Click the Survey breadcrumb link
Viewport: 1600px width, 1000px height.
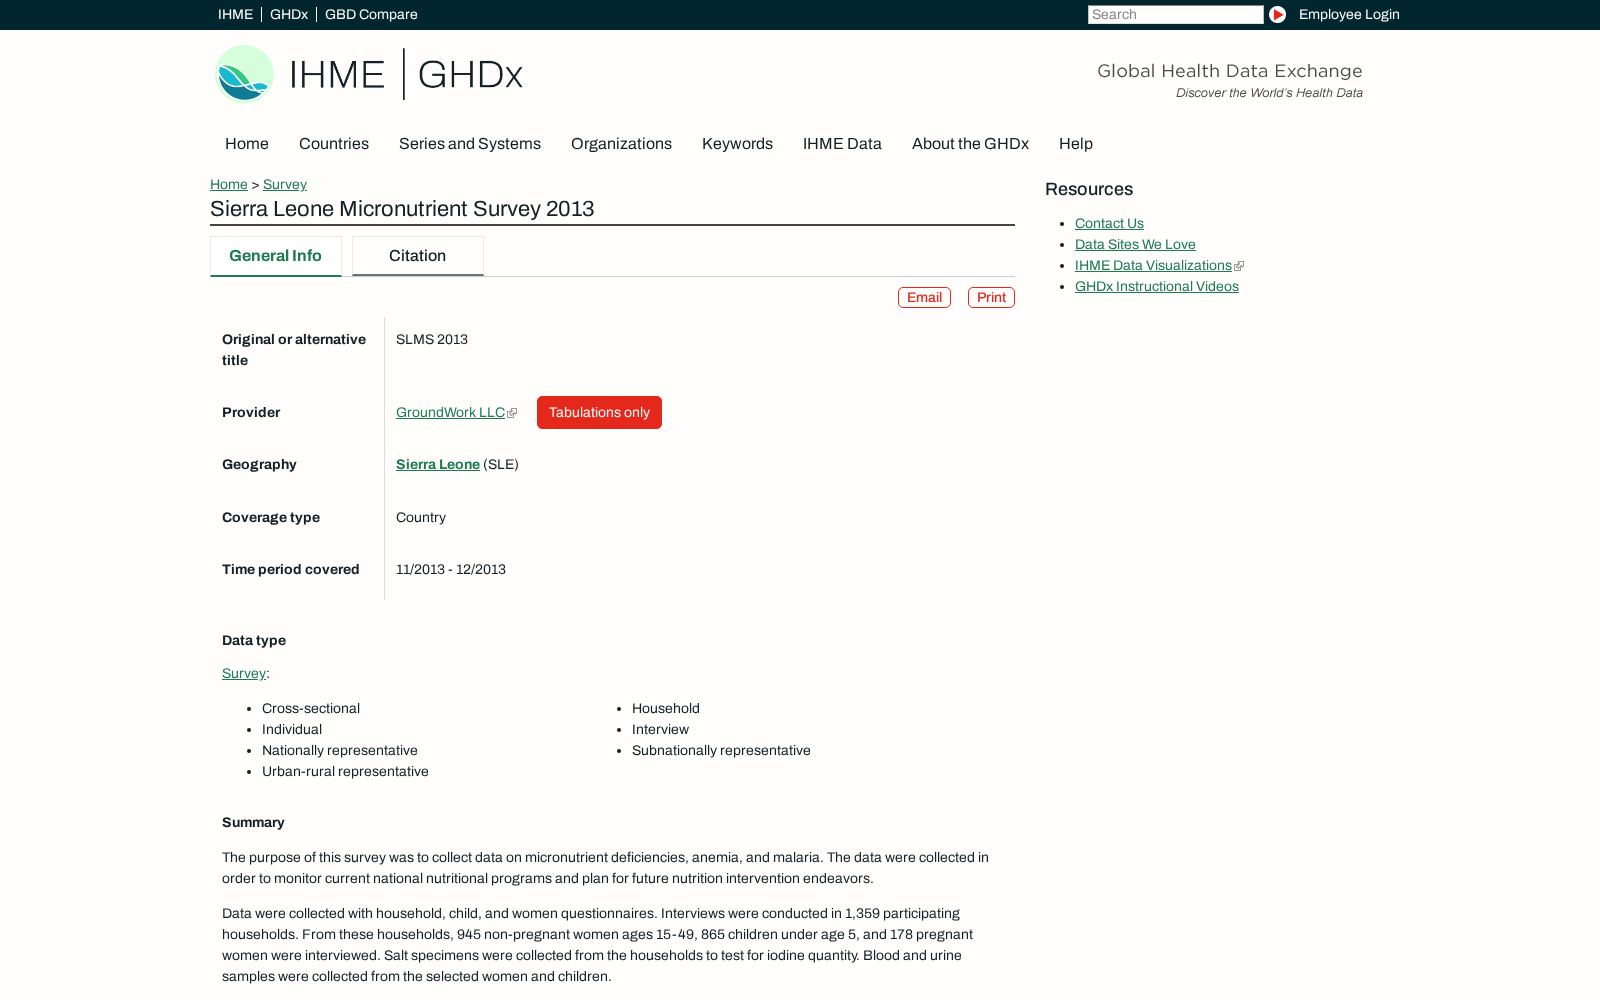[x=285, y=184]
